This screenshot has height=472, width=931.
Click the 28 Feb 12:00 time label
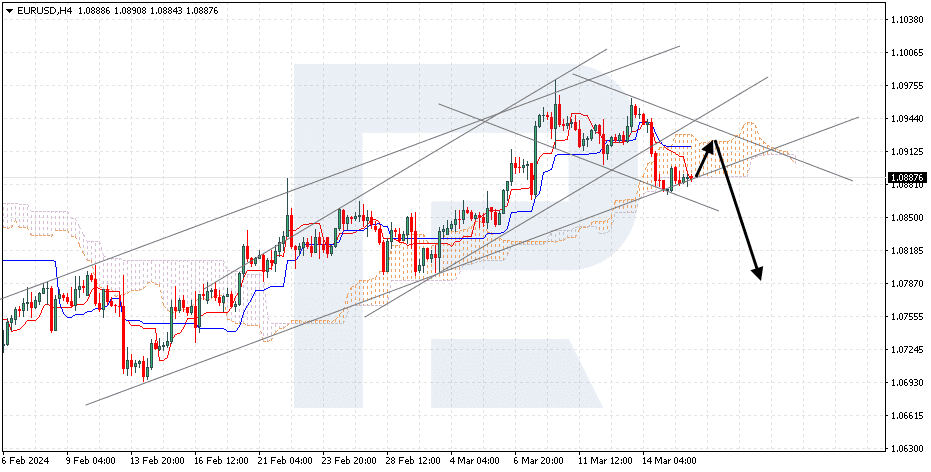[412, 461]
